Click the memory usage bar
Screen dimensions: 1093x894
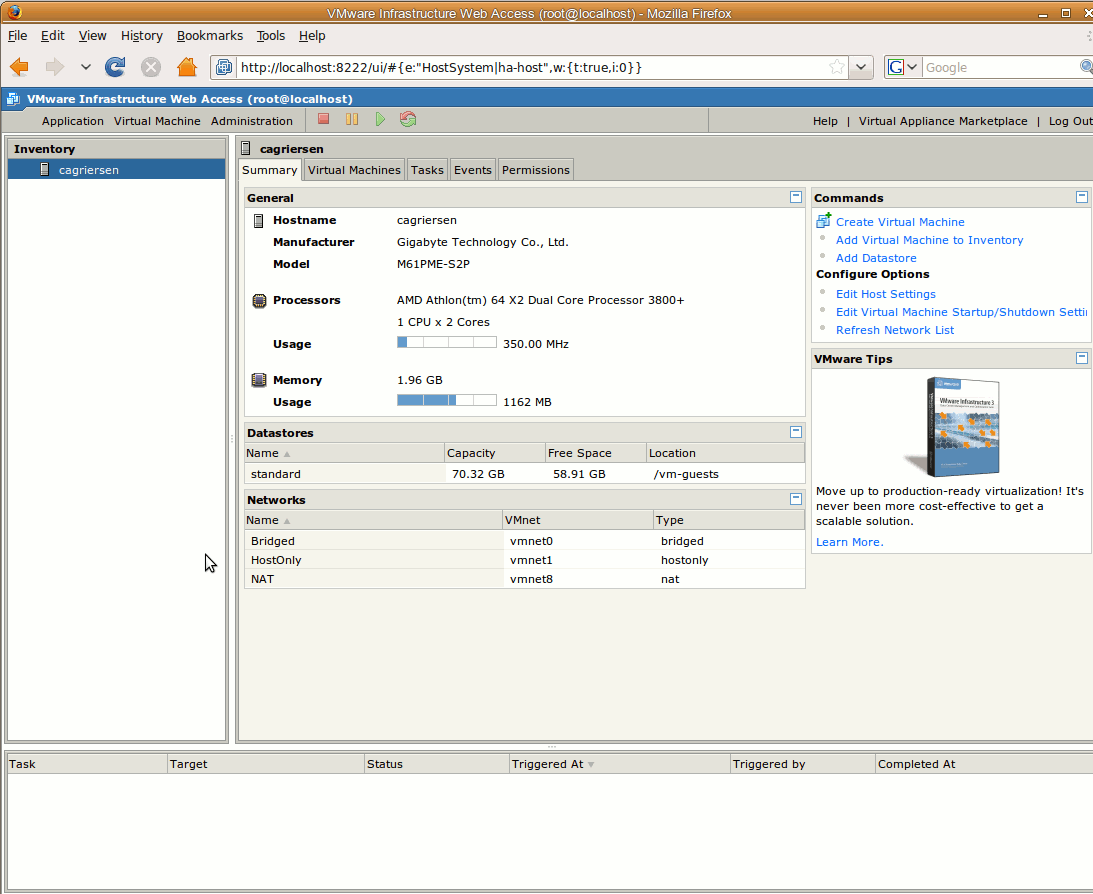coord(447,400)
